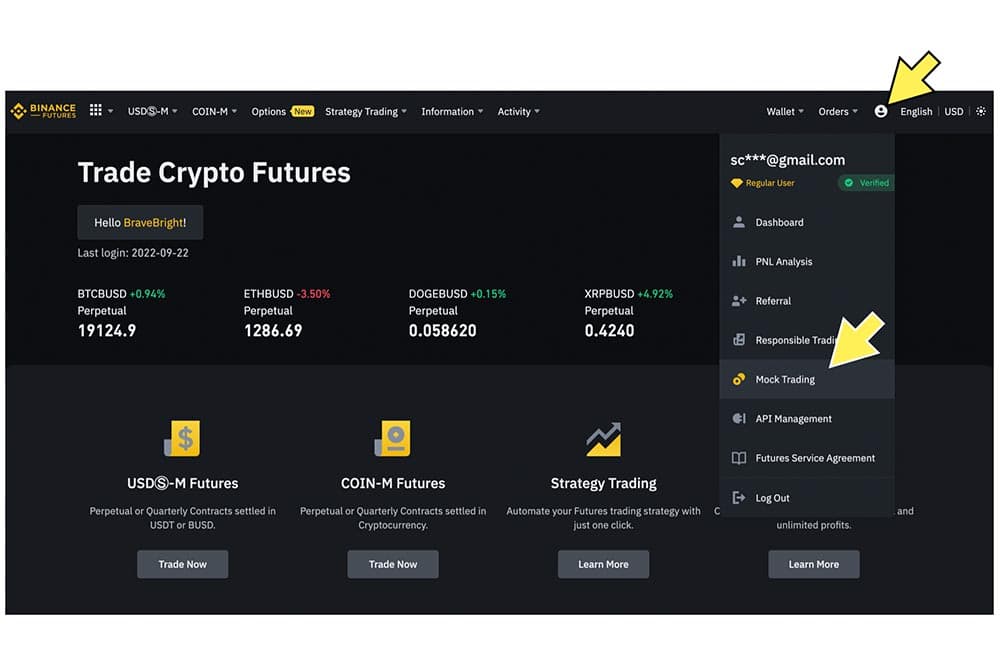Click the Hello BraveBright greeting box

click(x=140, y=223)
